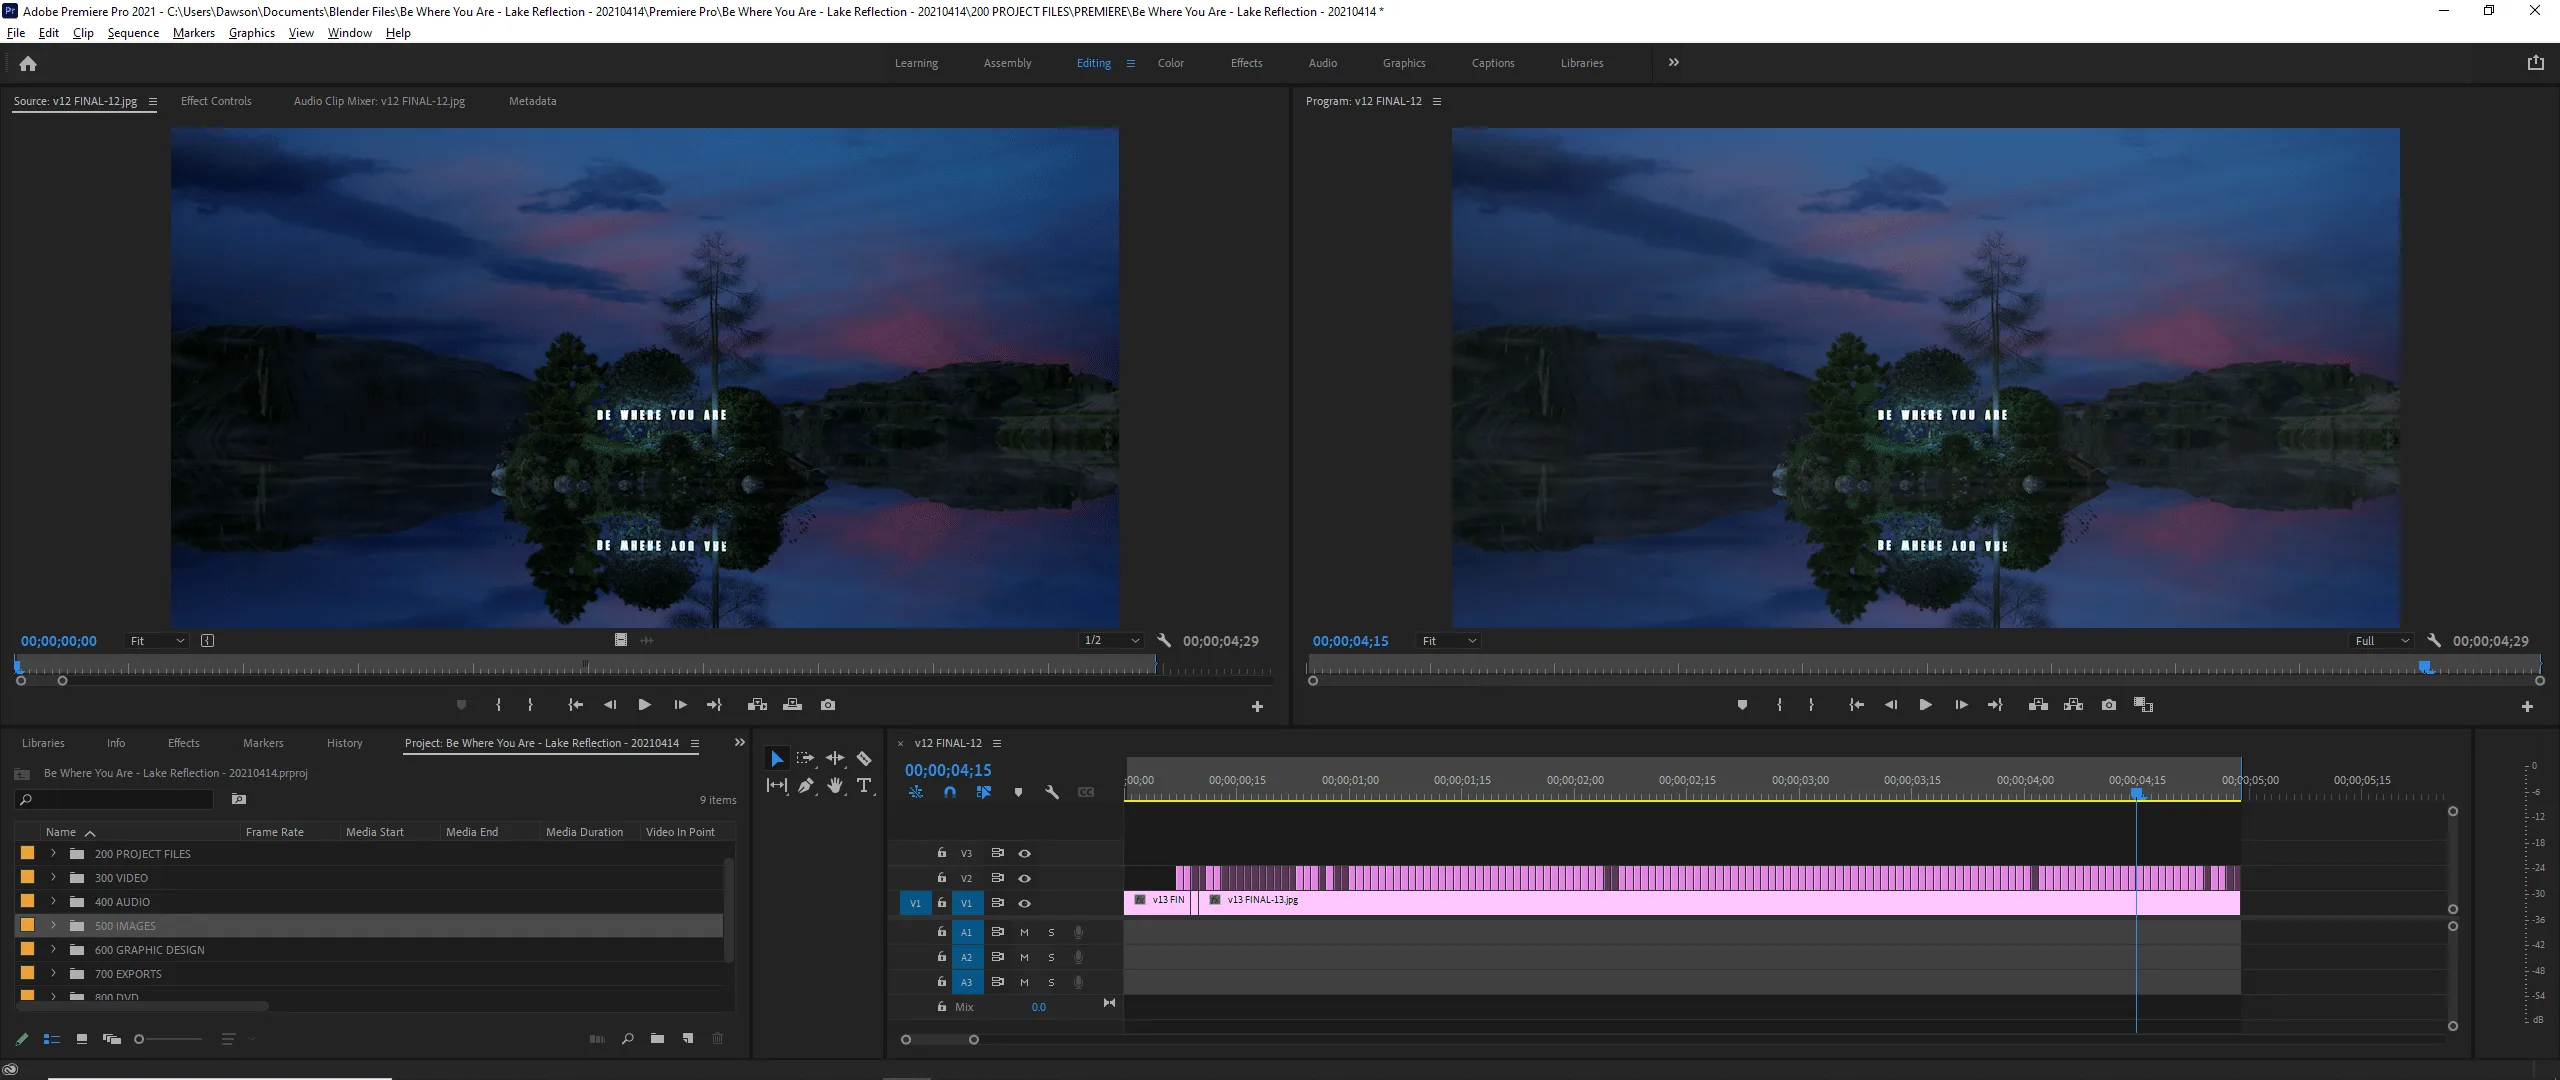The image size is (2560, 1080).
Task: Open Program monitor settings wrench
Action: (2434, 641)
